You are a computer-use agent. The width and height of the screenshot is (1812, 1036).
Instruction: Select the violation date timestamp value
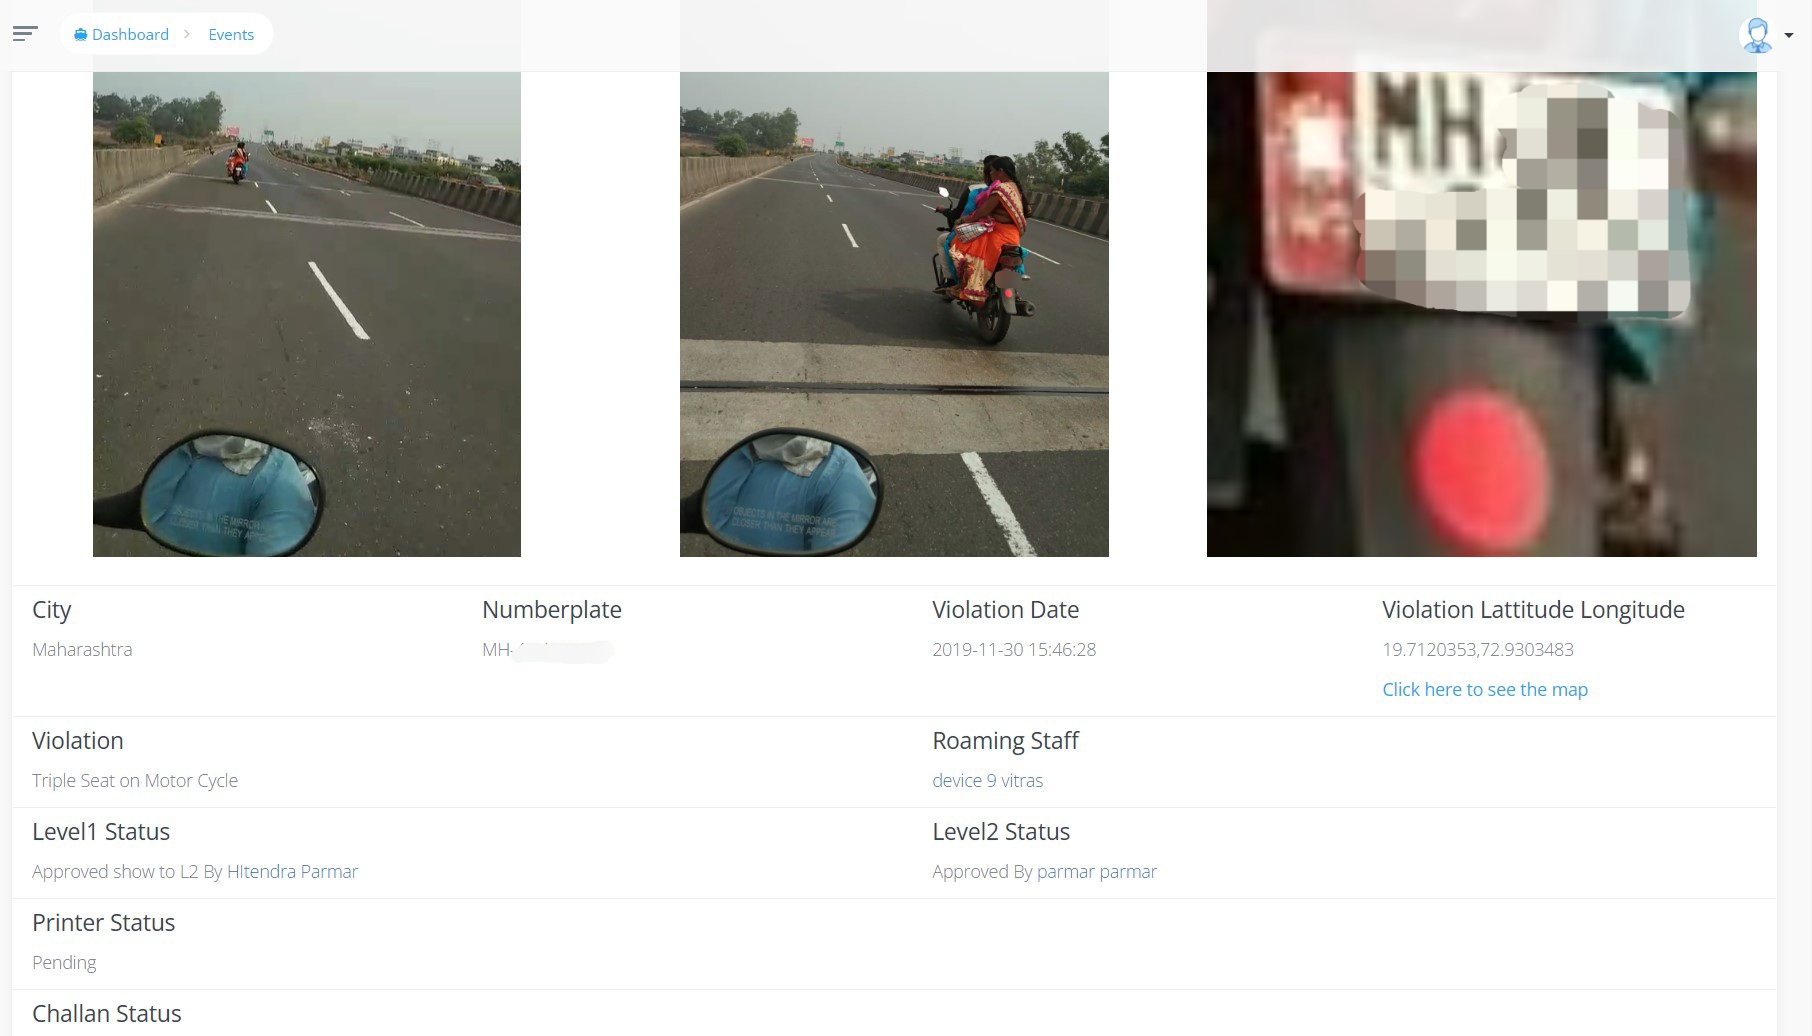1014,649
